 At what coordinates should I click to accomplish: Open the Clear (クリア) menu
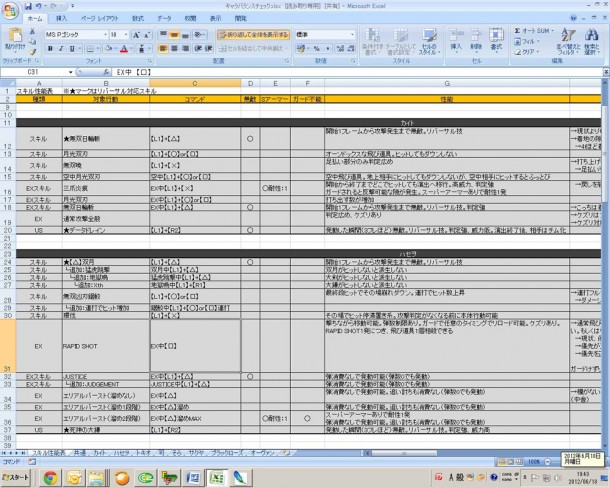pos(527,52)
